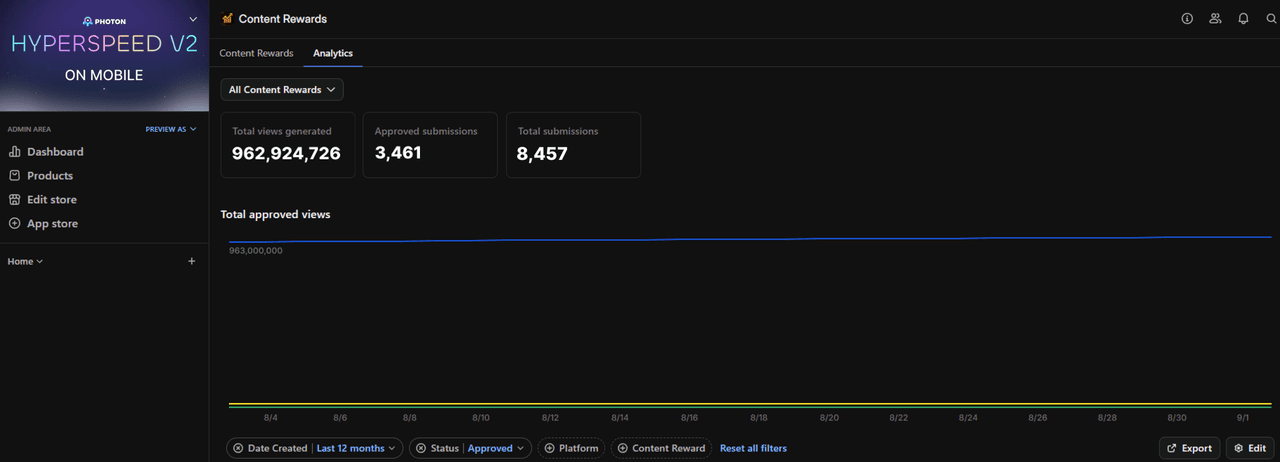Open the notifications bell
The height and width of the screenshot is (462, 1280).
[x=1243, y=18]
